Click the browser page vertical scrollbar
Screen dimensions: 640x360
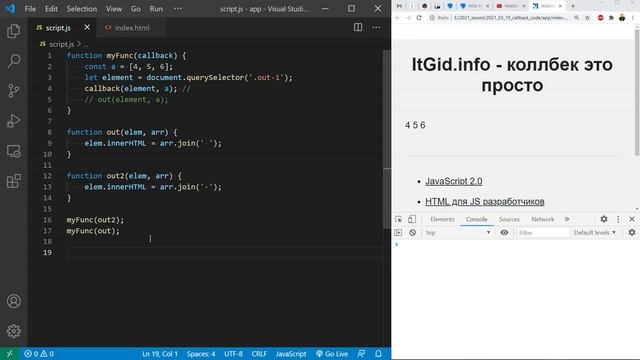(637, 92)
